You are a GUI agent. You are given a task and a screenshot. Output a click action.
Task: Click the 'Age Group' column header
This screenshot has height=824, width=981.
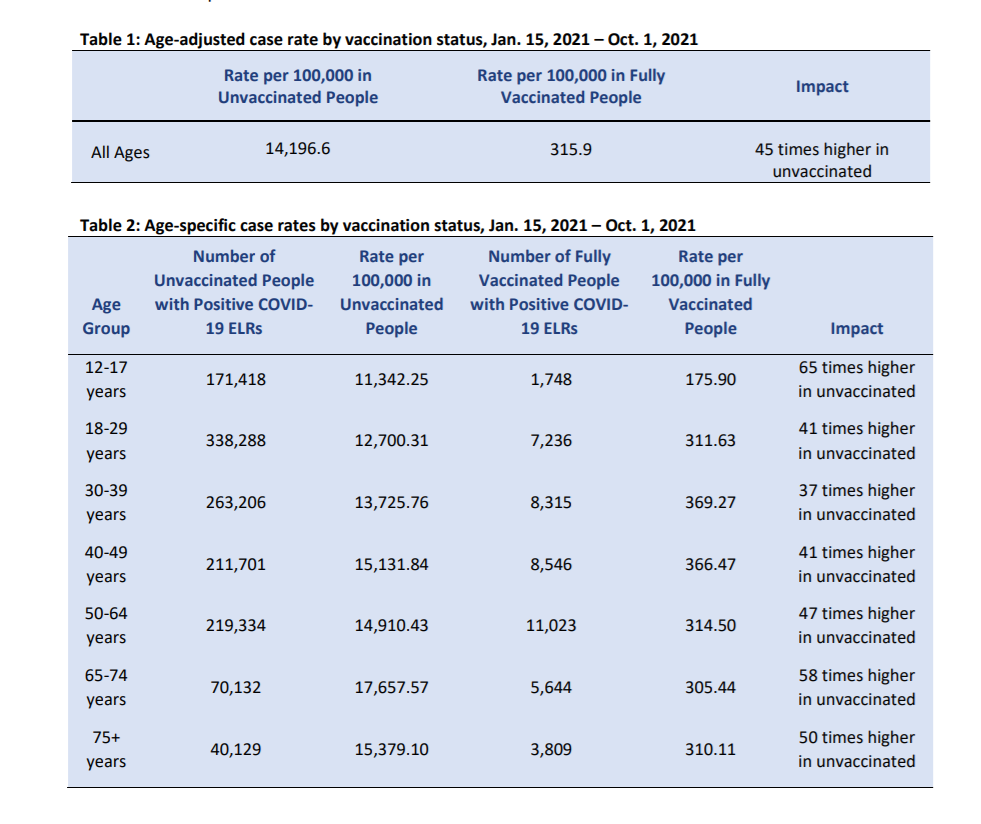(106, 316)
